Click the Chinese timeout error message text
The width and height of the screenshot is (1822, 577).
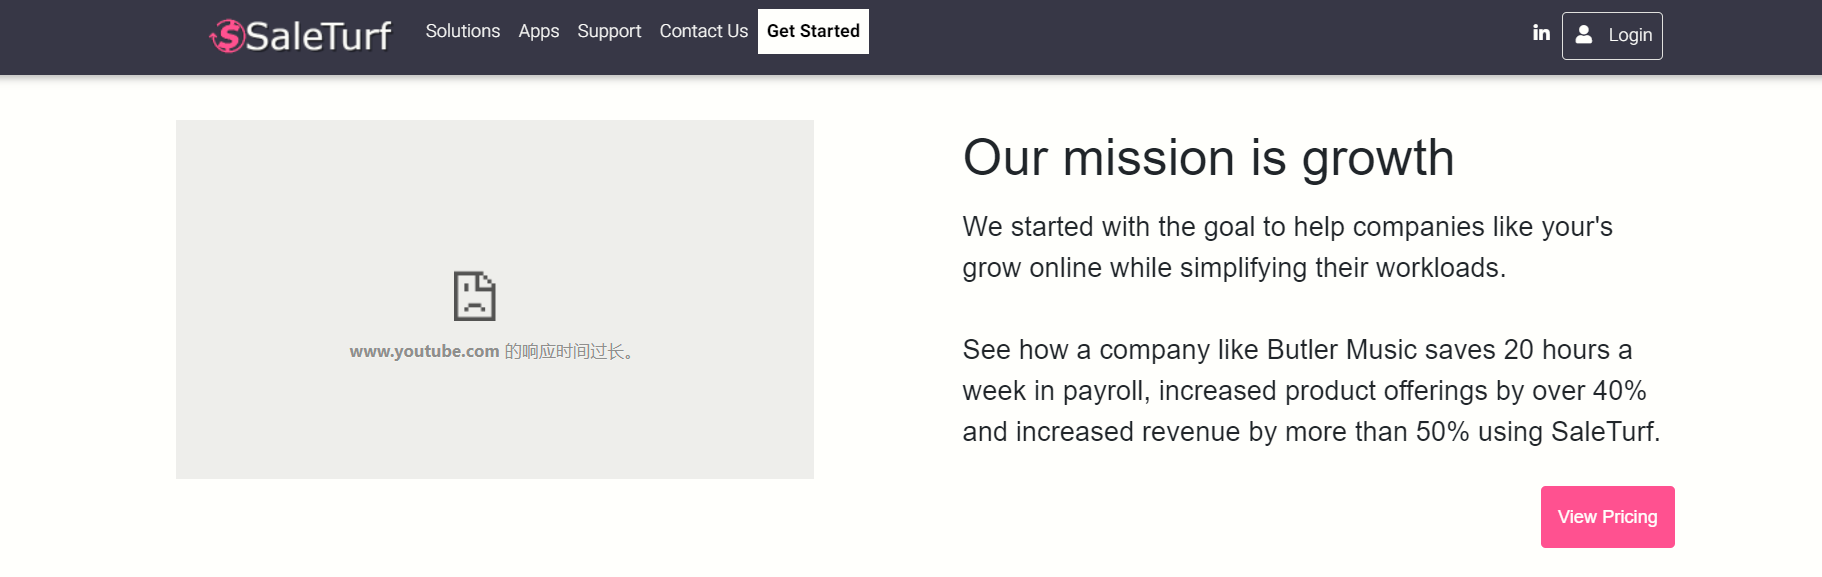point(568,351)
